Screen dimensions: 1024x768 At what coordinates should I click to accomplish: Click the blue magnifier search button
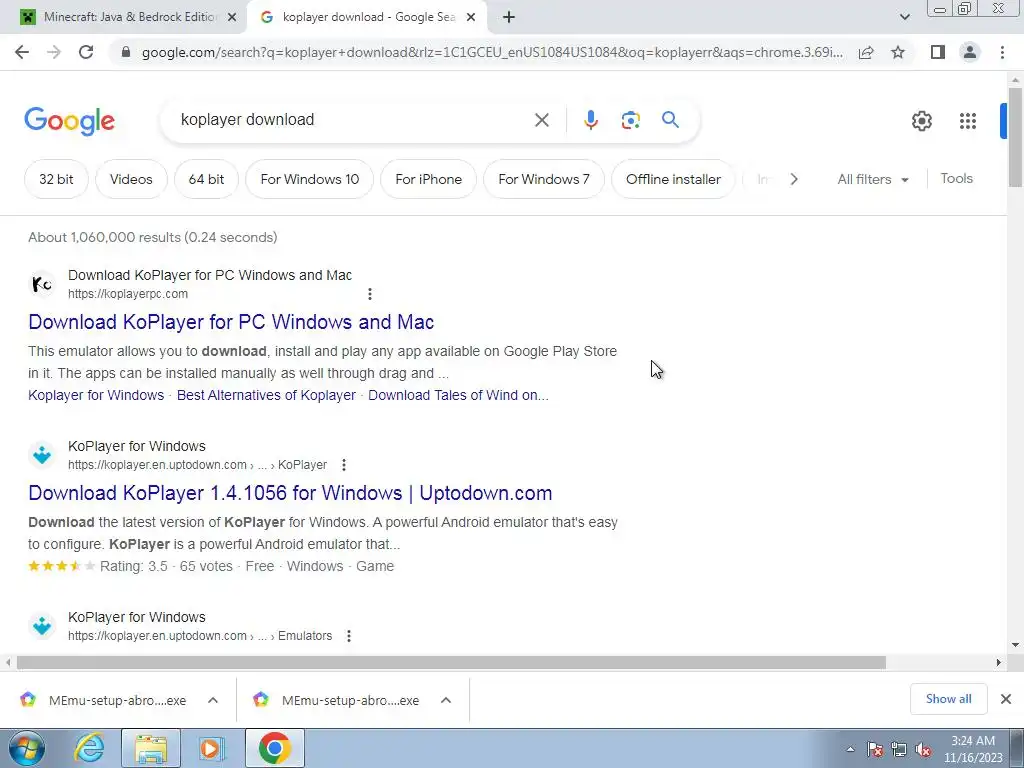pyautogui.click(x=670, y=120)
